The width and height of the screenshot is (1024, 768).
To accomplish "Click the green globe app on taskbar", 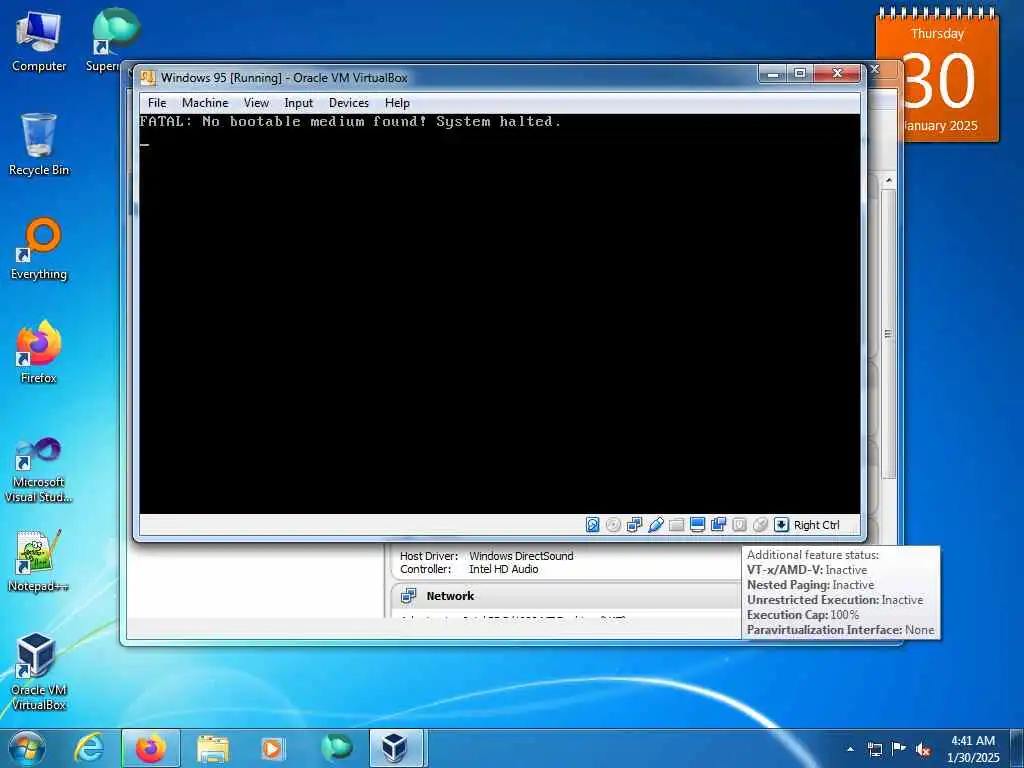I will point(337,748).
